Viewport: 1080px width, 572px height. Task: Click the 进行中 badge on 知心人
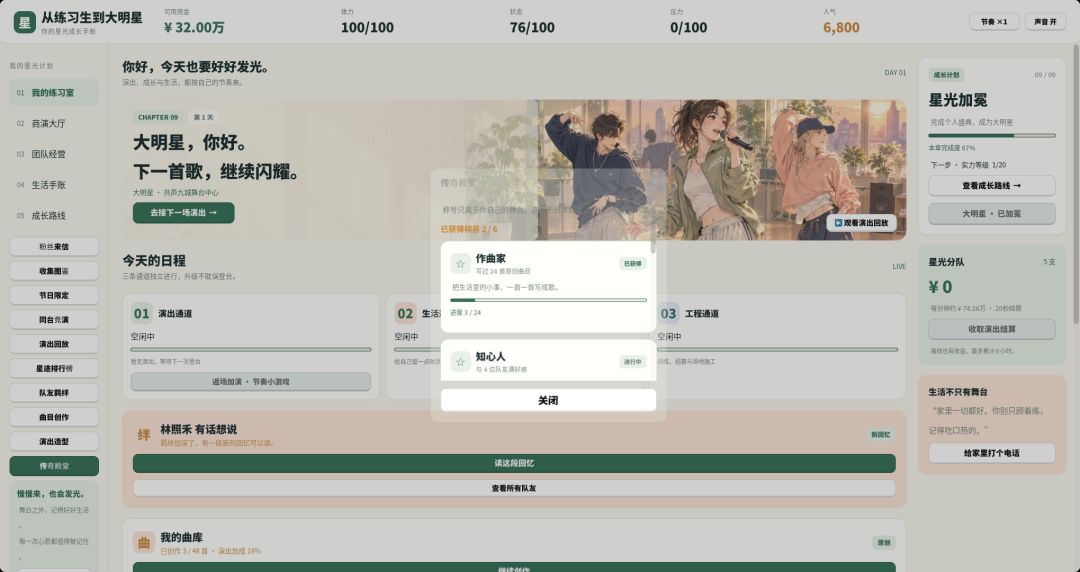pyautogui.click(x=632, y=362)
